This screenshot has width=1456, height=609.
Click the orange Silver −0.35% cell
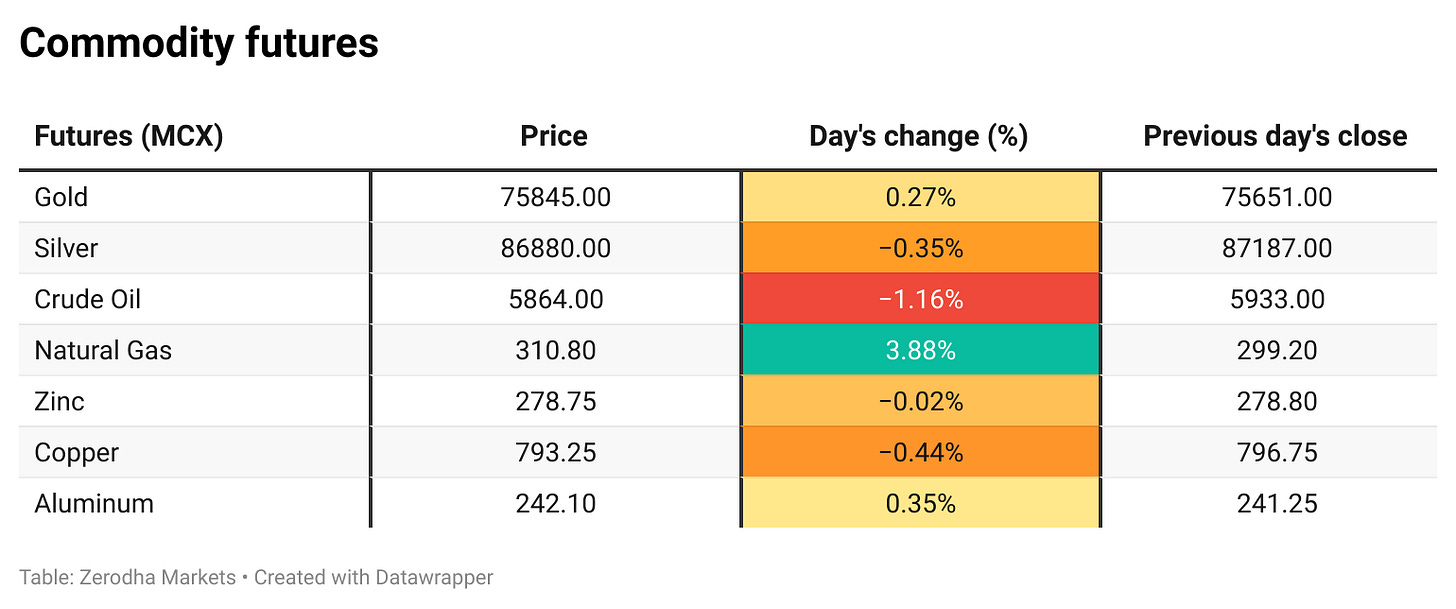[x=920, y=249]
